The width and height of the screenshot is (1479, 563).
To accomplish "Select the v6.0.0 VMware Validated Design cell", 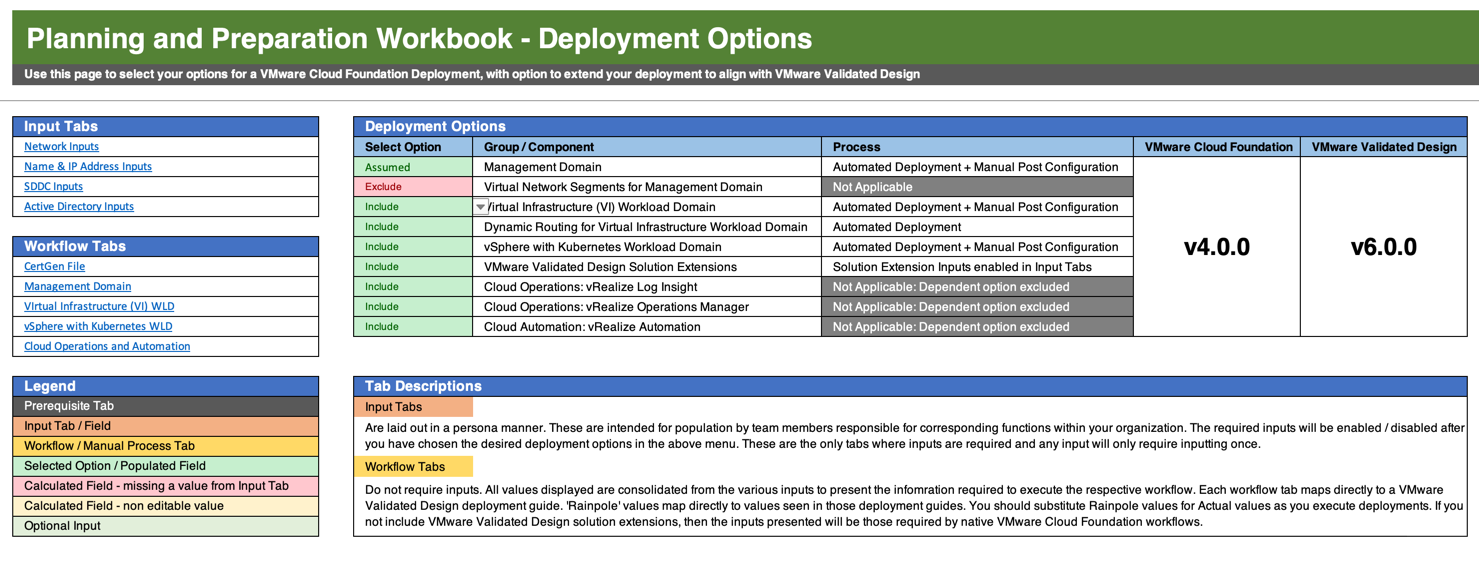I will [1383, 247].
